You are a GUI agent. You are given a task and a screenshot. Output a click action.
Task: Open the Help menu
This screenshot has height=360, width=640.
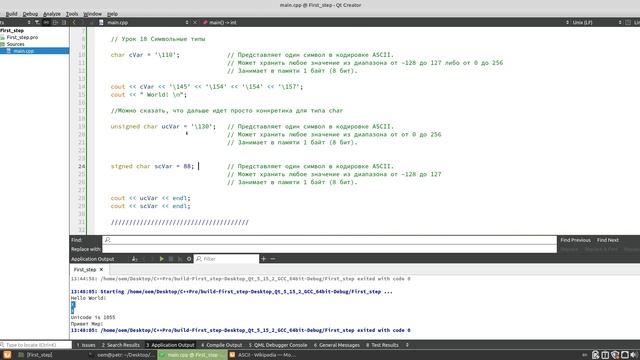tap(112, 14)
